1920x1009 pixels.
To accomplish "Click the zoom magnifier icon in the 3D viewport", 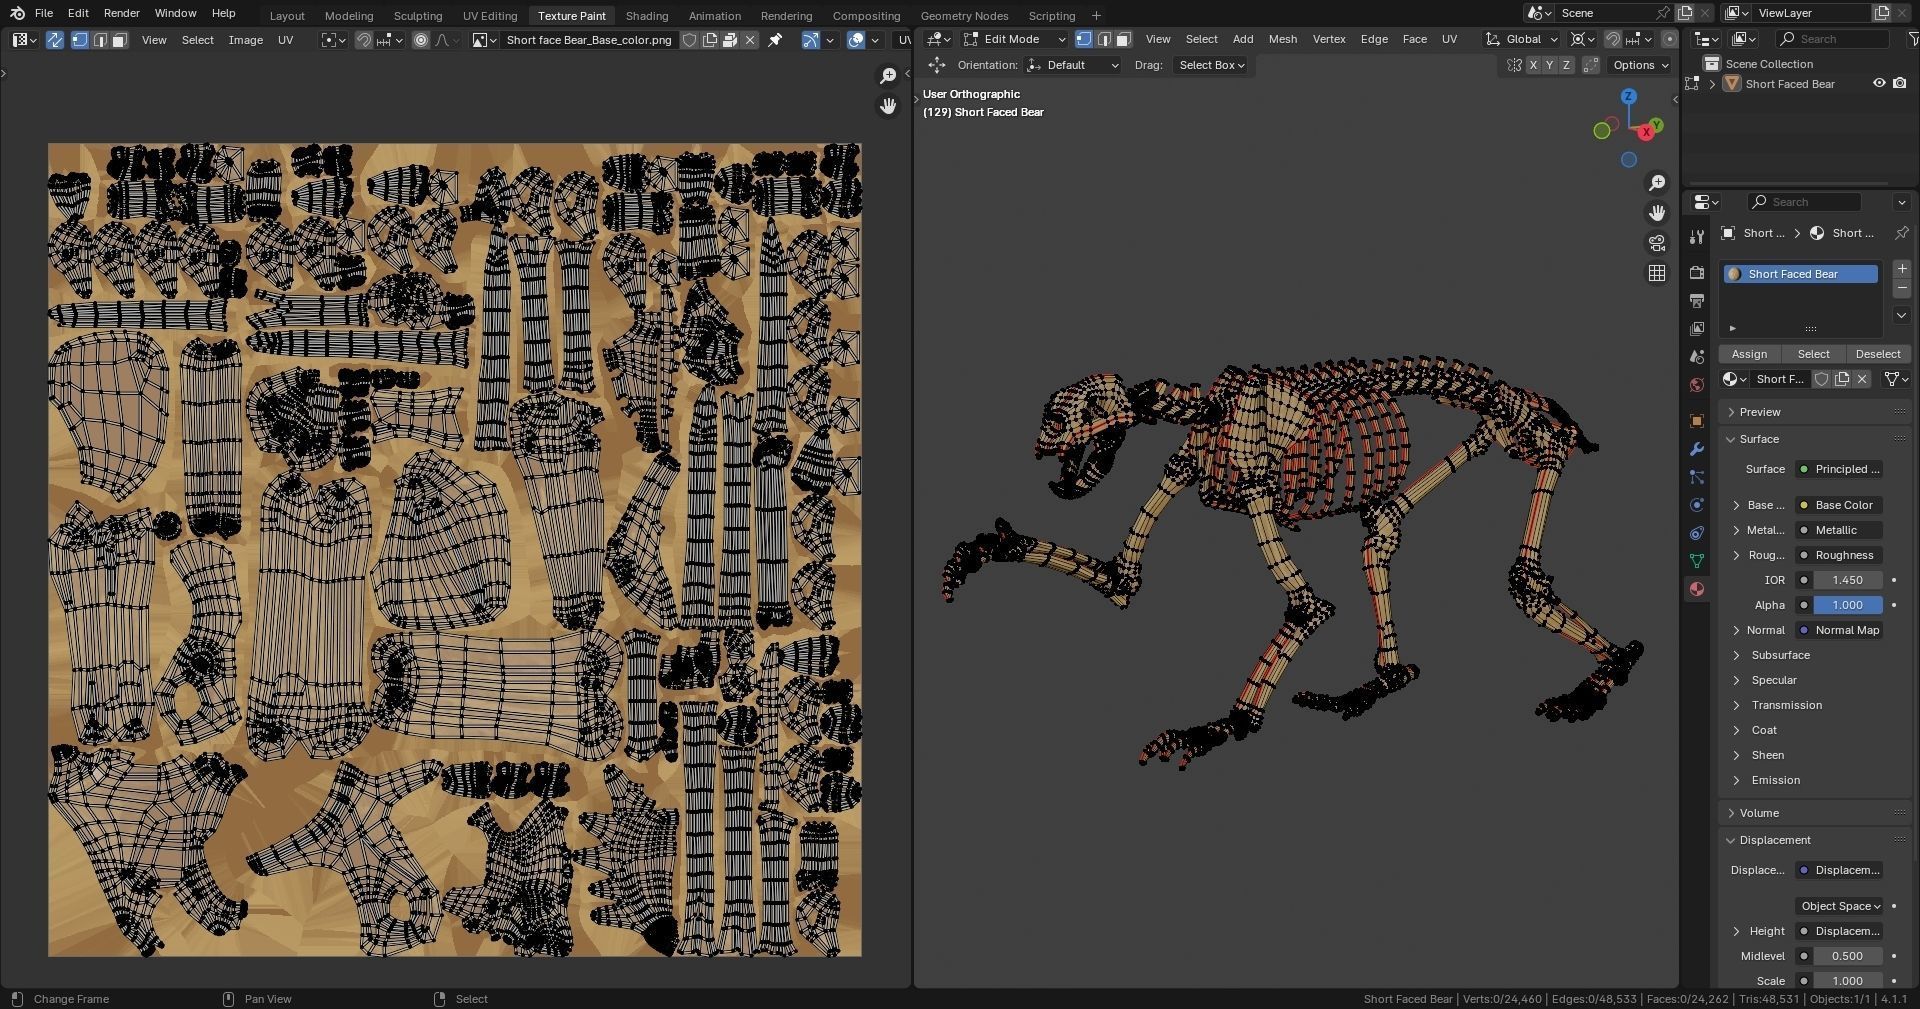I will (1657, 183).
